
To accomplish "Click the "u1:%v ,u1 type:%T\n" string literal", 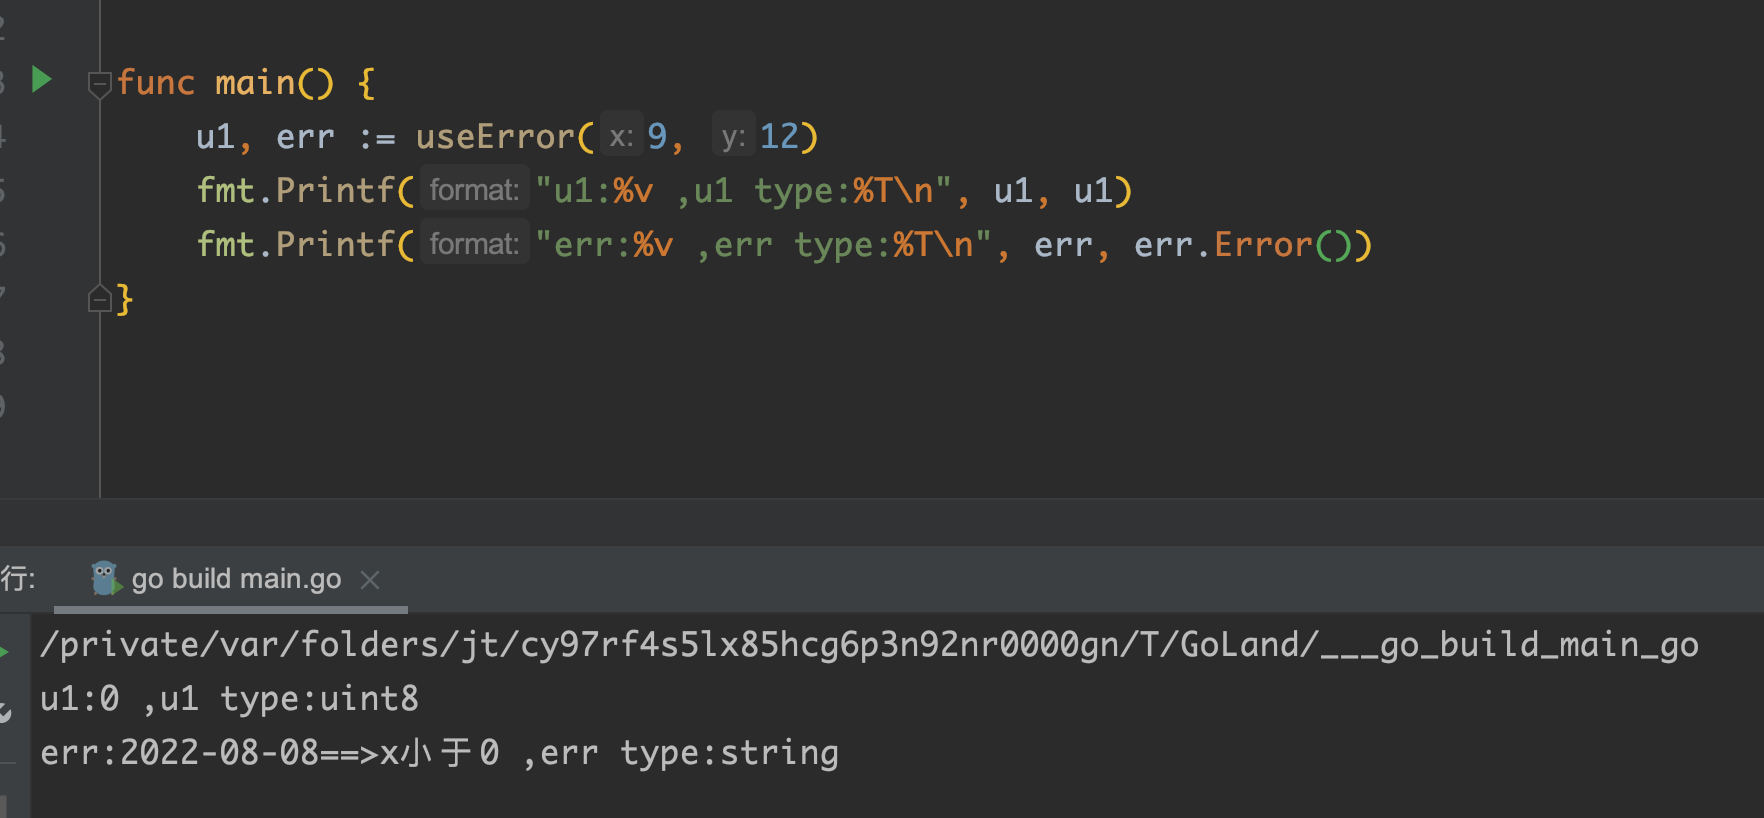I will [x=743, y=190].
